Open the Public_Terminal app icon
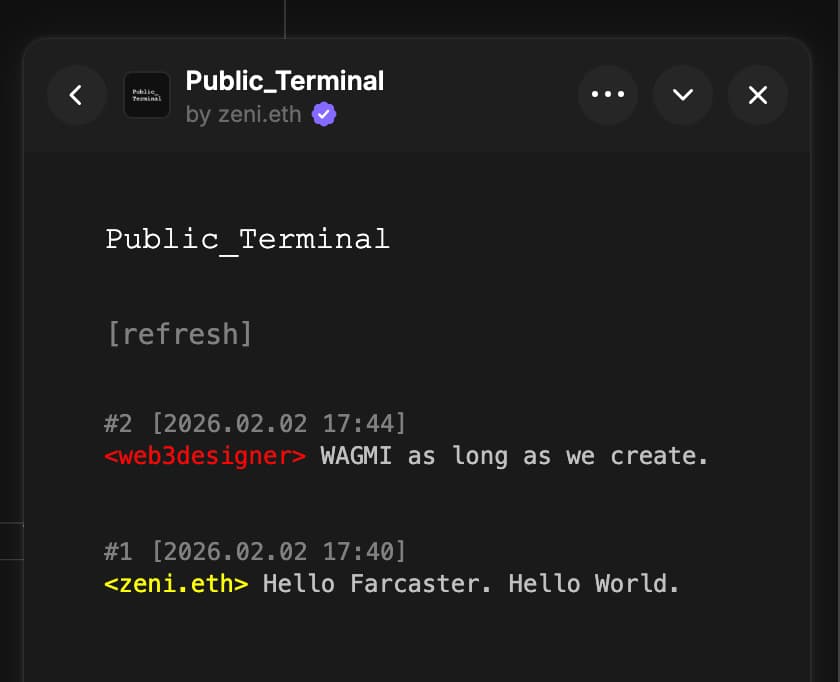The width and height of the screenshot is (840, 682). (146, 95)
